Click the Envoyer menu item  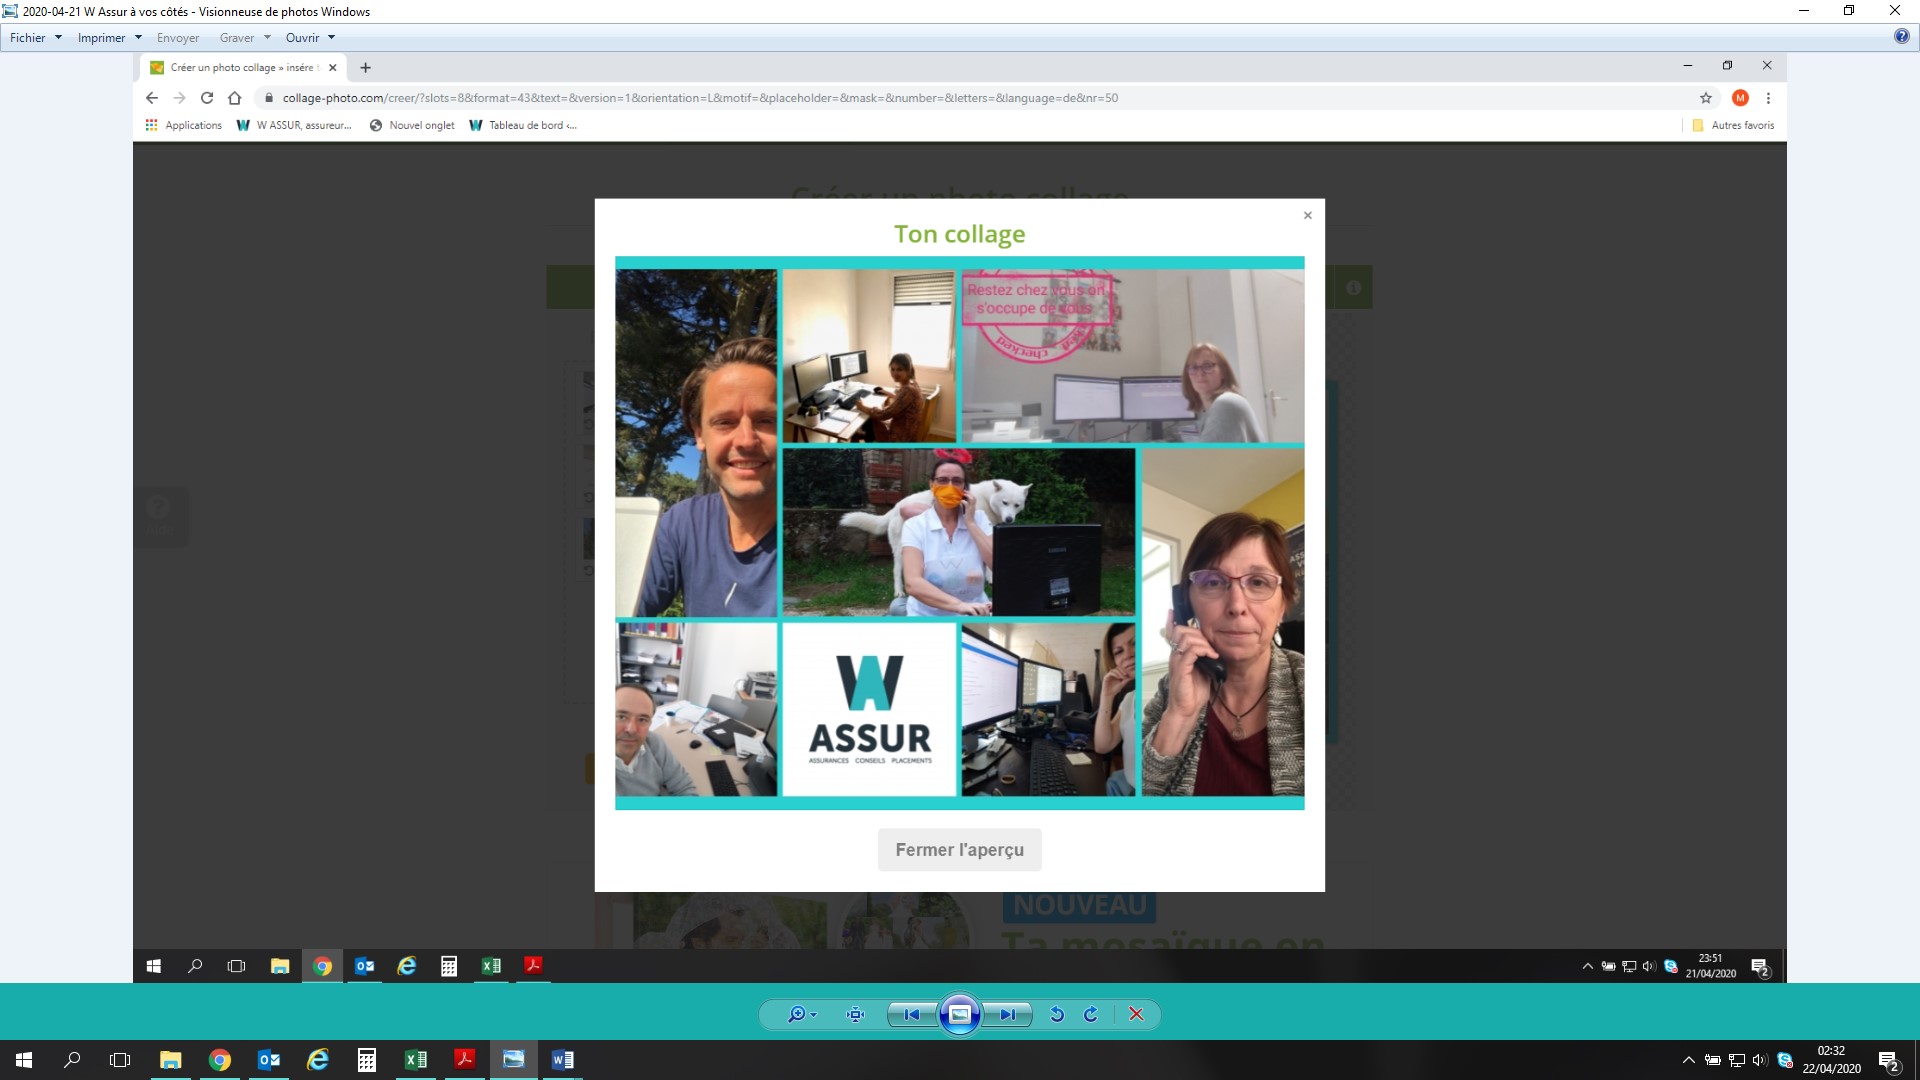(x=178, y=38)
